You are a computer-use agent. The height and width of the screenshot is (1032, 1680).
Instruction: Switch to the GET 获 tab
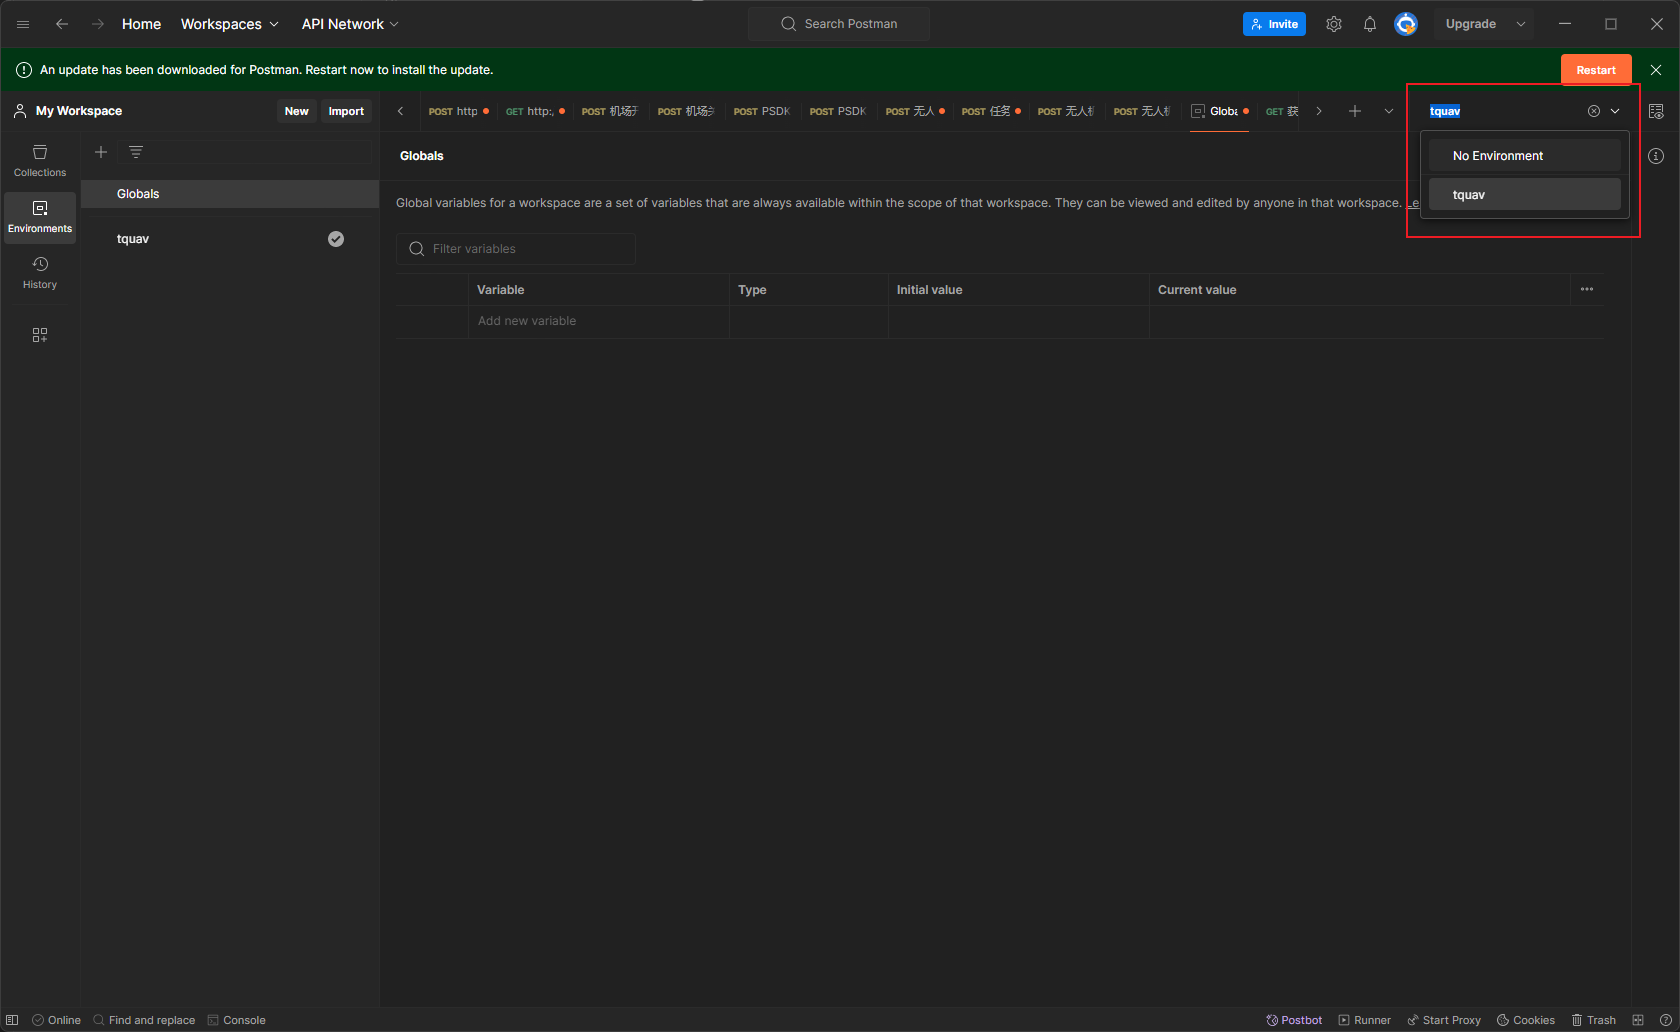tap(1283, 111)
